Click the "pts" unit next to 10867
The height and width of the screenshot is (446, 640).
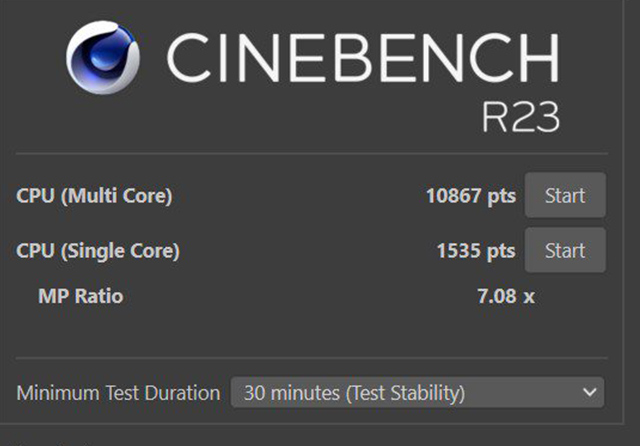[501, 196]
